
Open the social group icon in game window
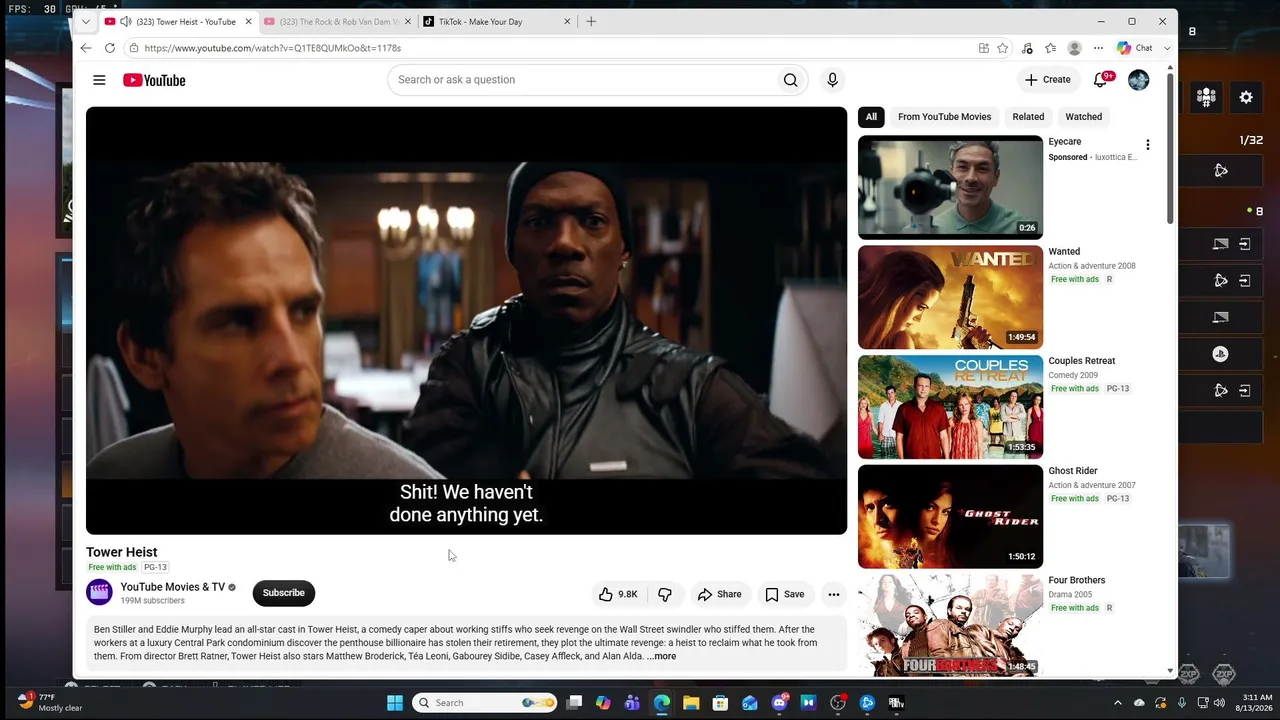coord(1206,97)
